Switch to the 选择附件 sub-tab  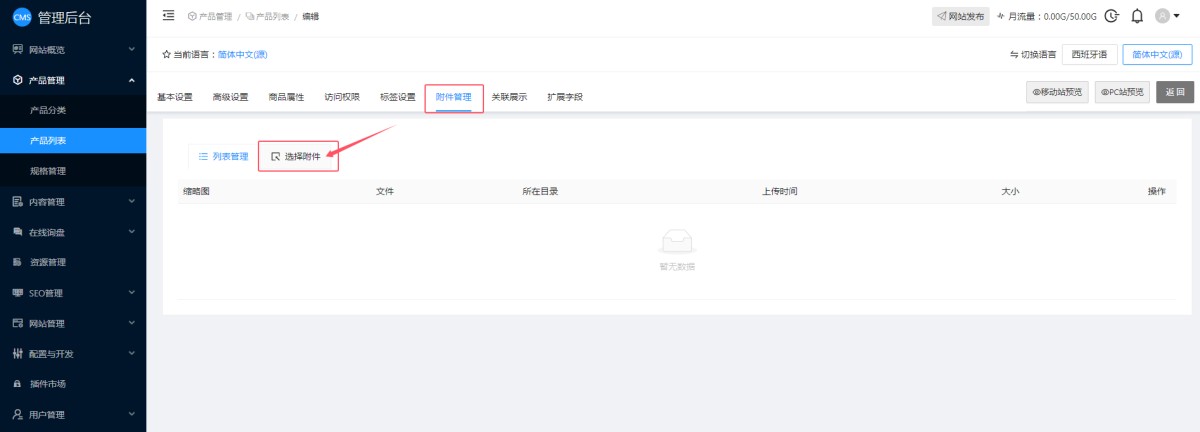pos(297,156)
